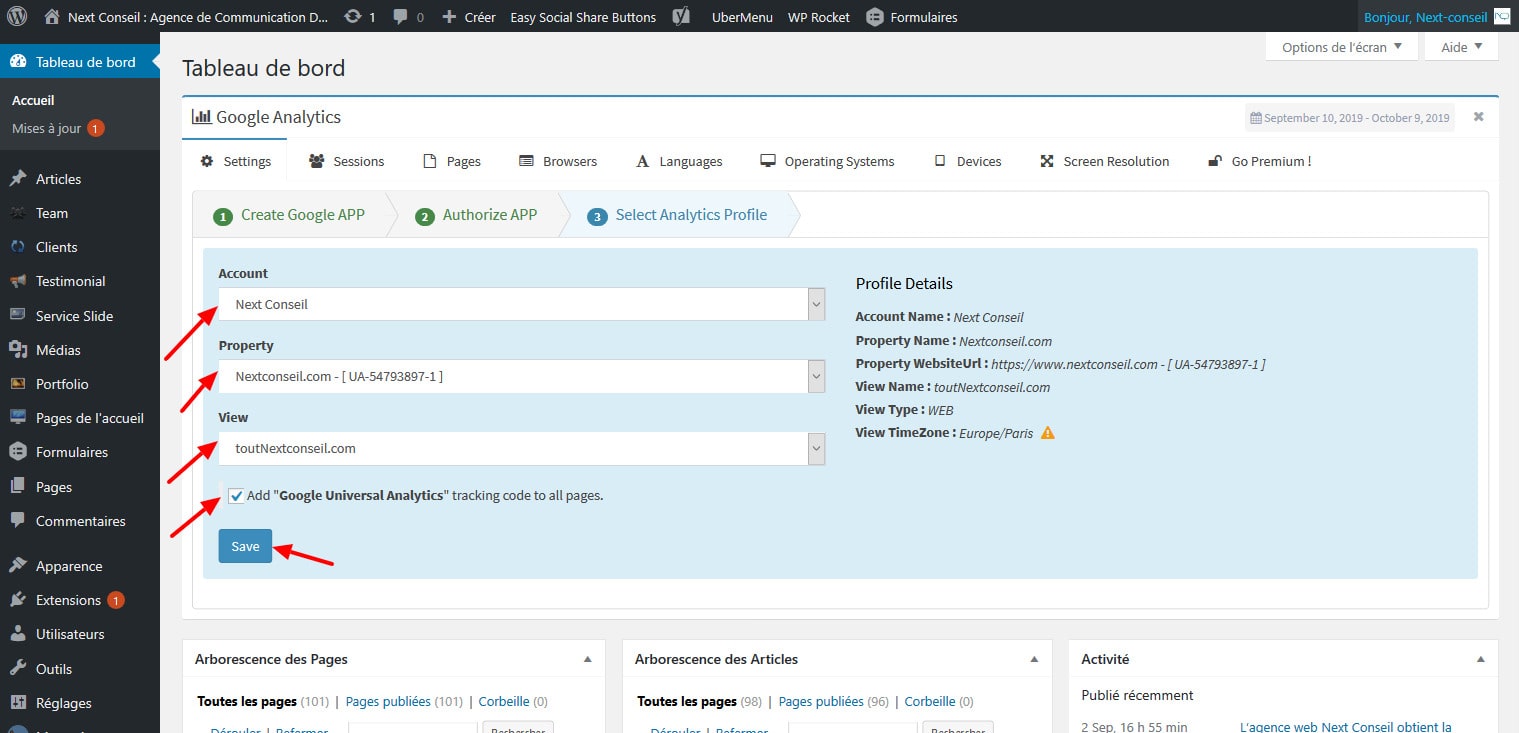Click the updates refresh icon
This screenshot has height=733, width=1519.
[x=353, y=17]
